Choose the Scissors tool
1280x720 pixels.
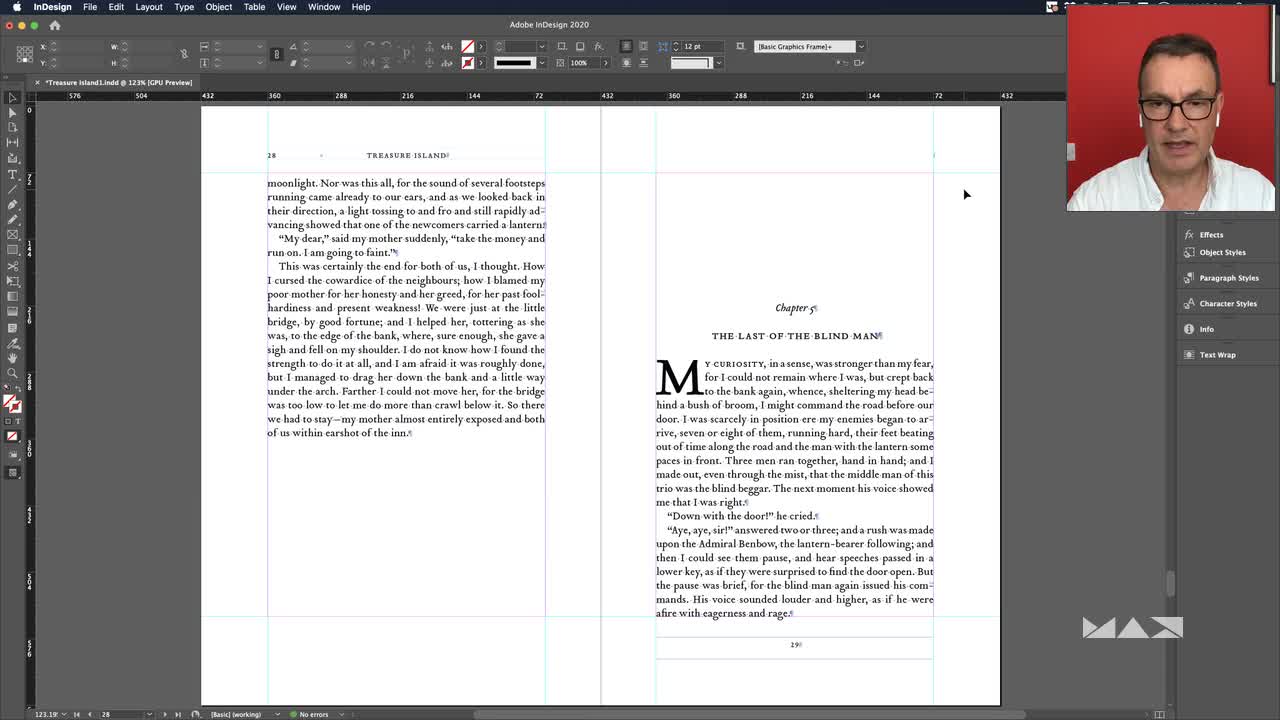[12, 266]
